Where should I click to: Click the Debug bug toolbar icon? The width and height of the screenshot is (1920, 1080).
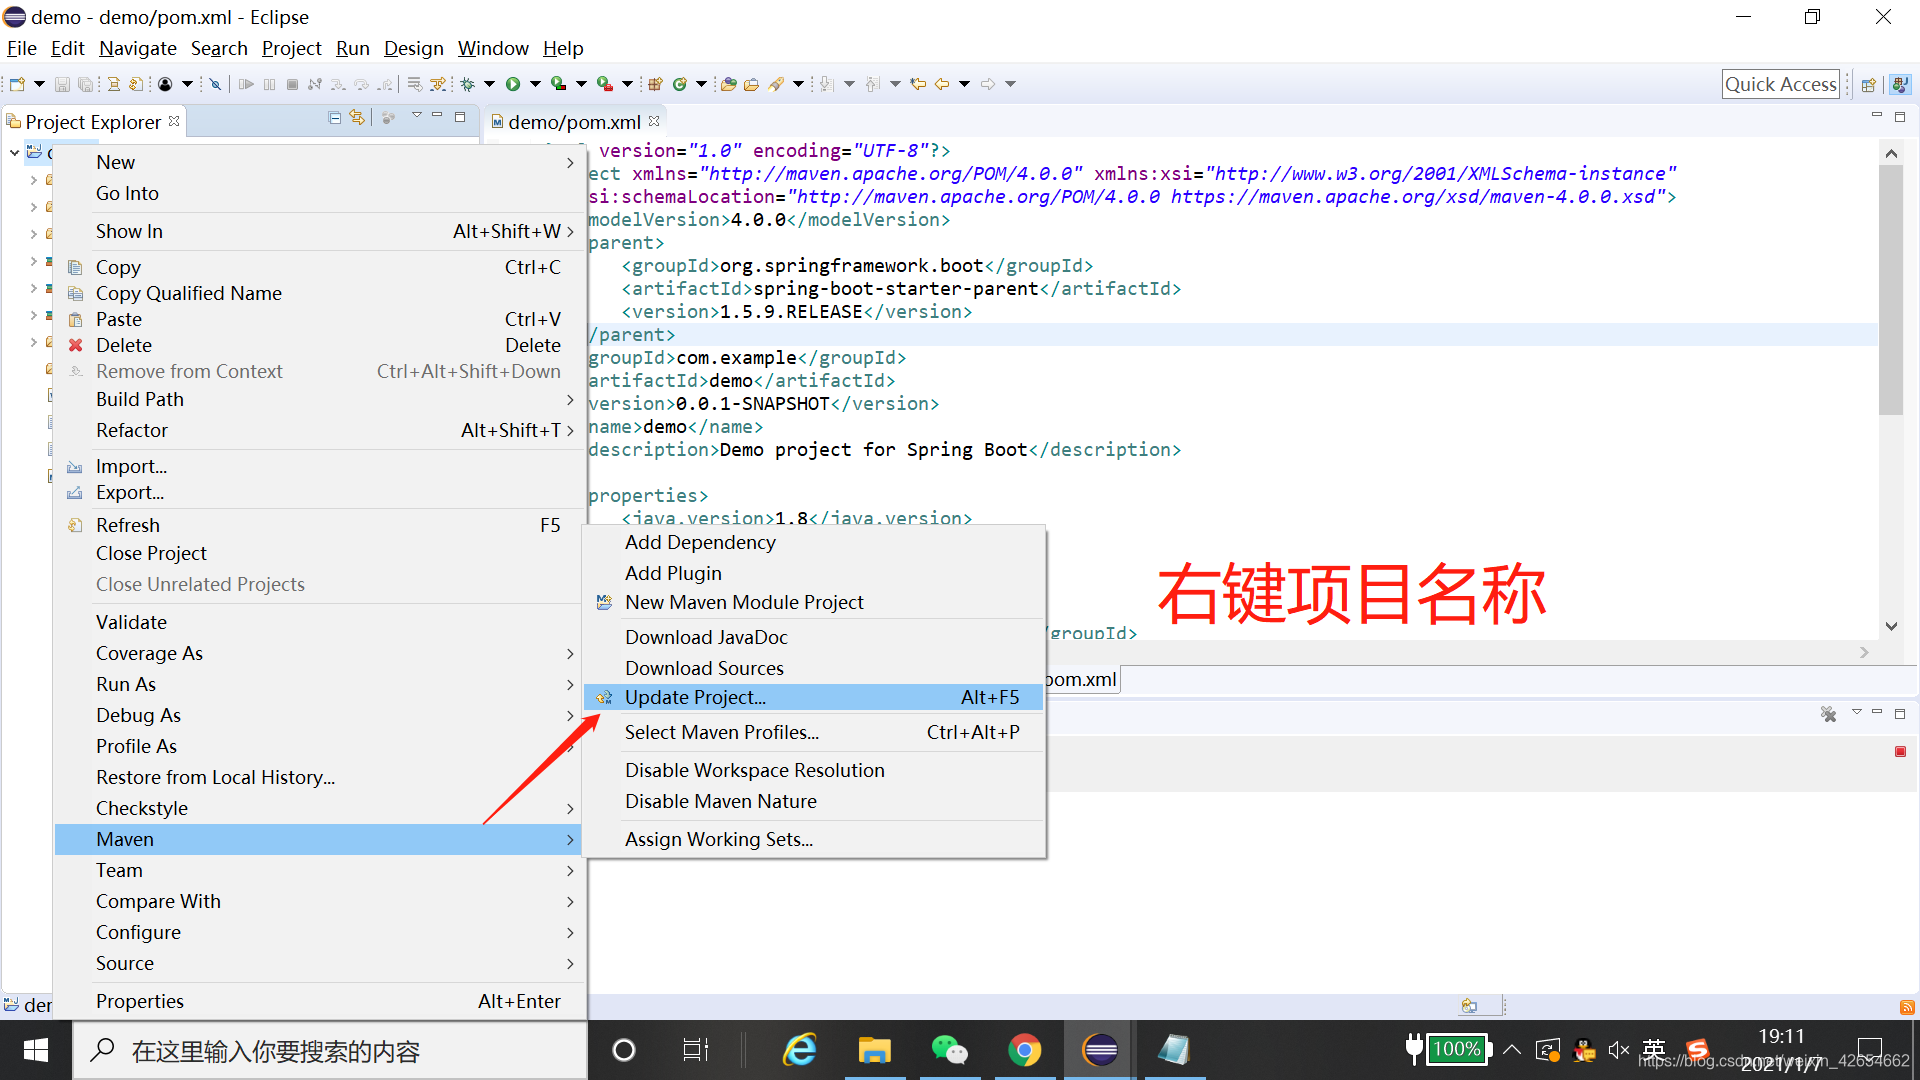tap(467, 84)
